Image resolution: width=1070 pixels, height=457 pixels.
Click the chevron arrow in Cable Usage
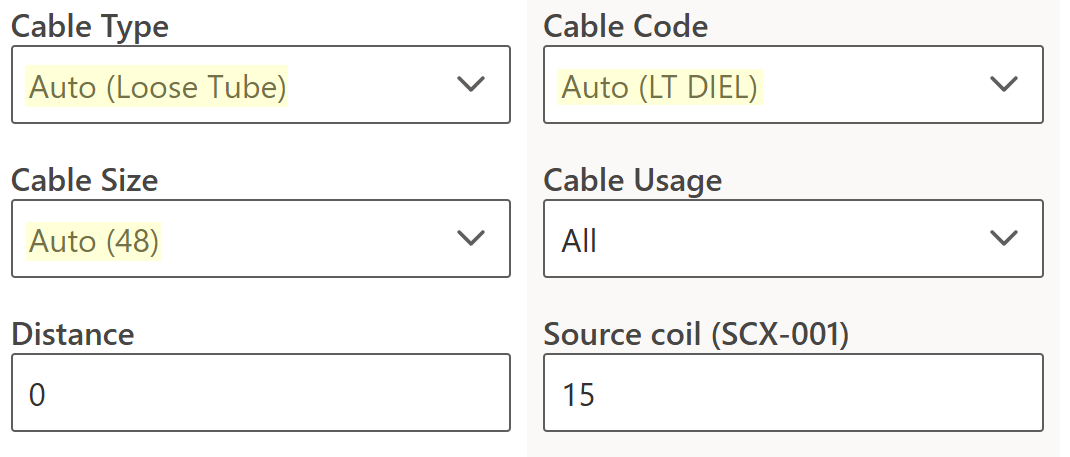coord(1002,239)
